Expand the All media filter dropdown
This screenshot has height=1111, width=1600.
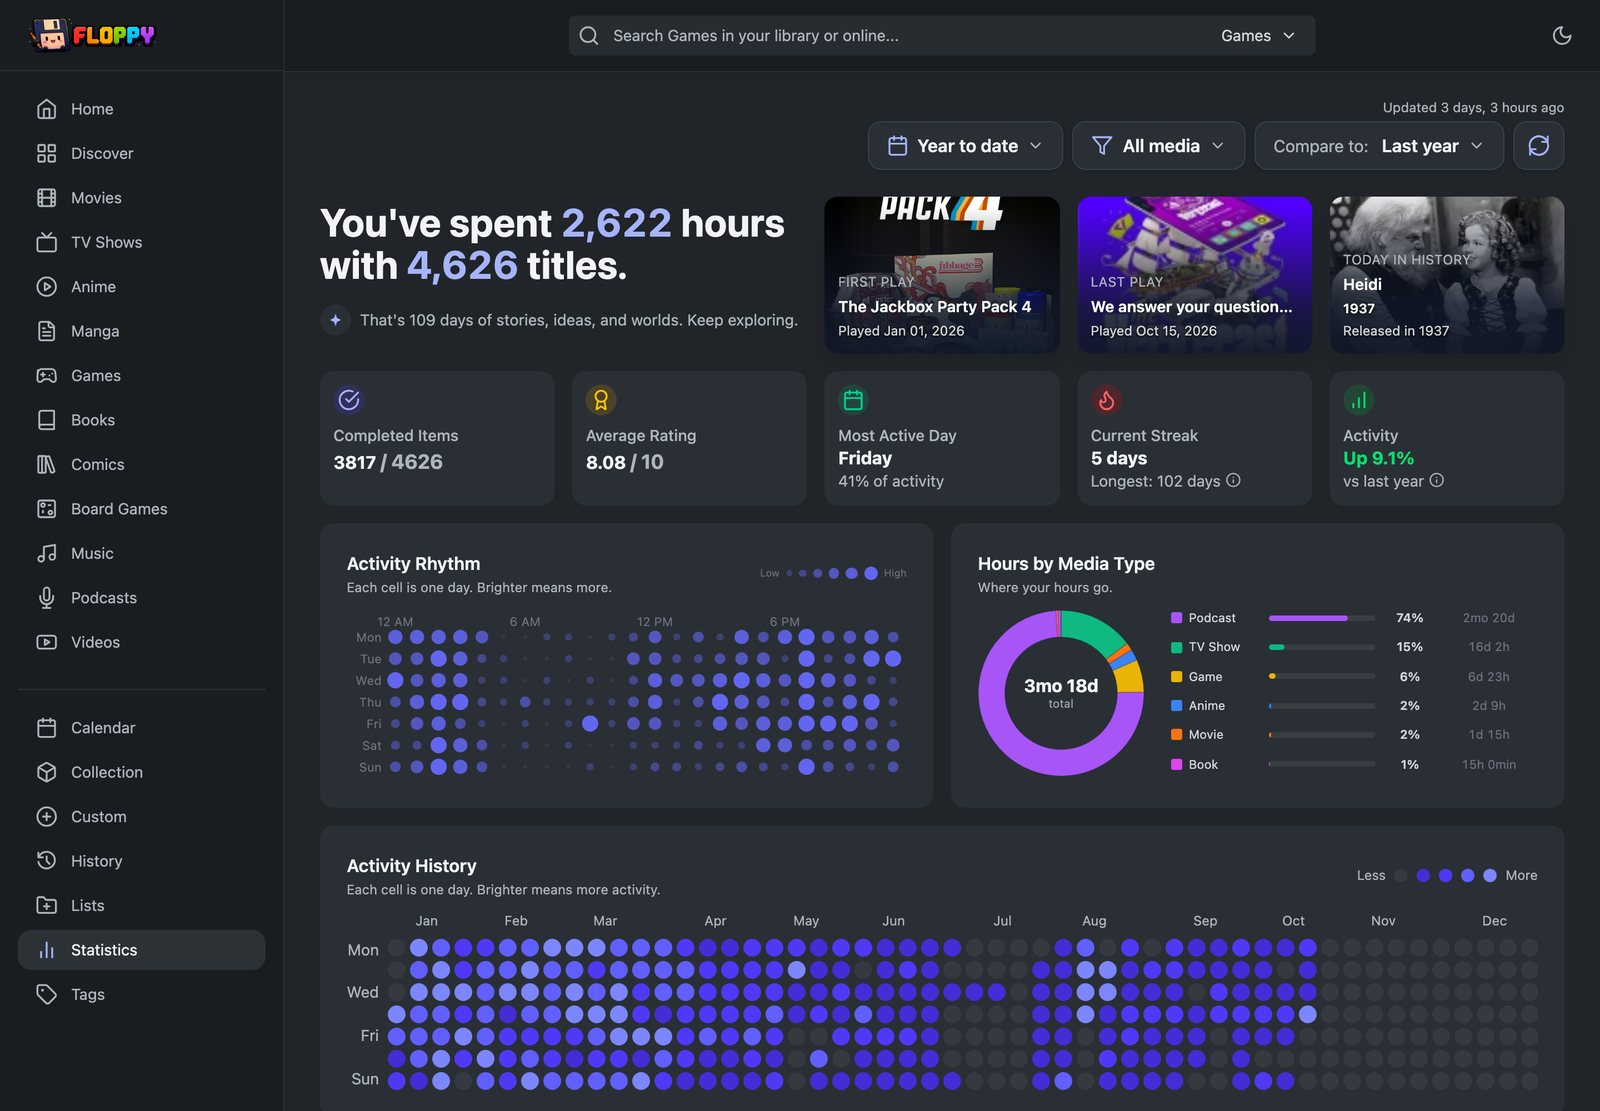point(1159,146)
